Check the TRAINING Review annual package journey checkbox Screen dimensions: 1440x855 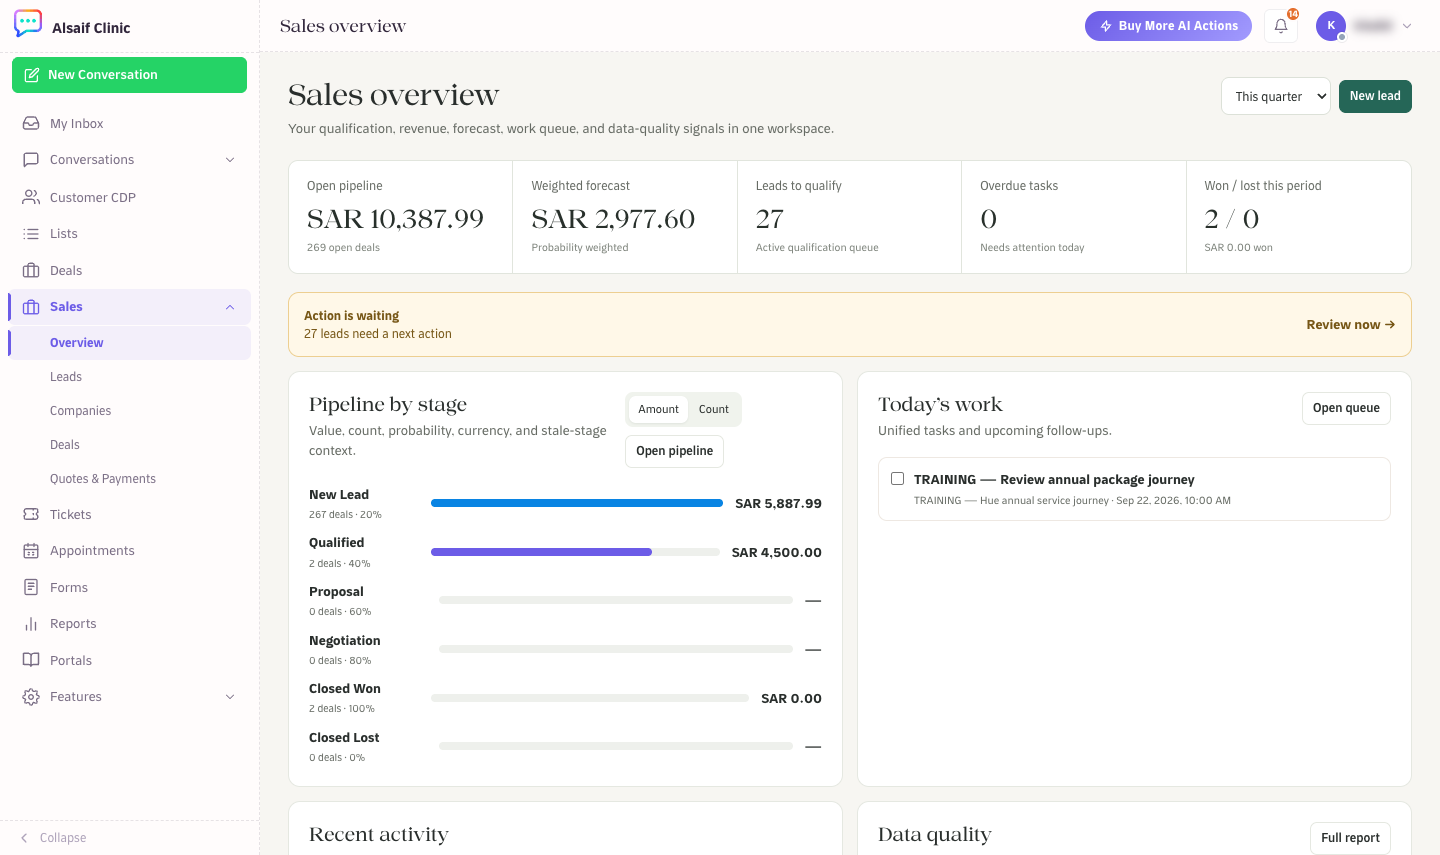(897, 479)
